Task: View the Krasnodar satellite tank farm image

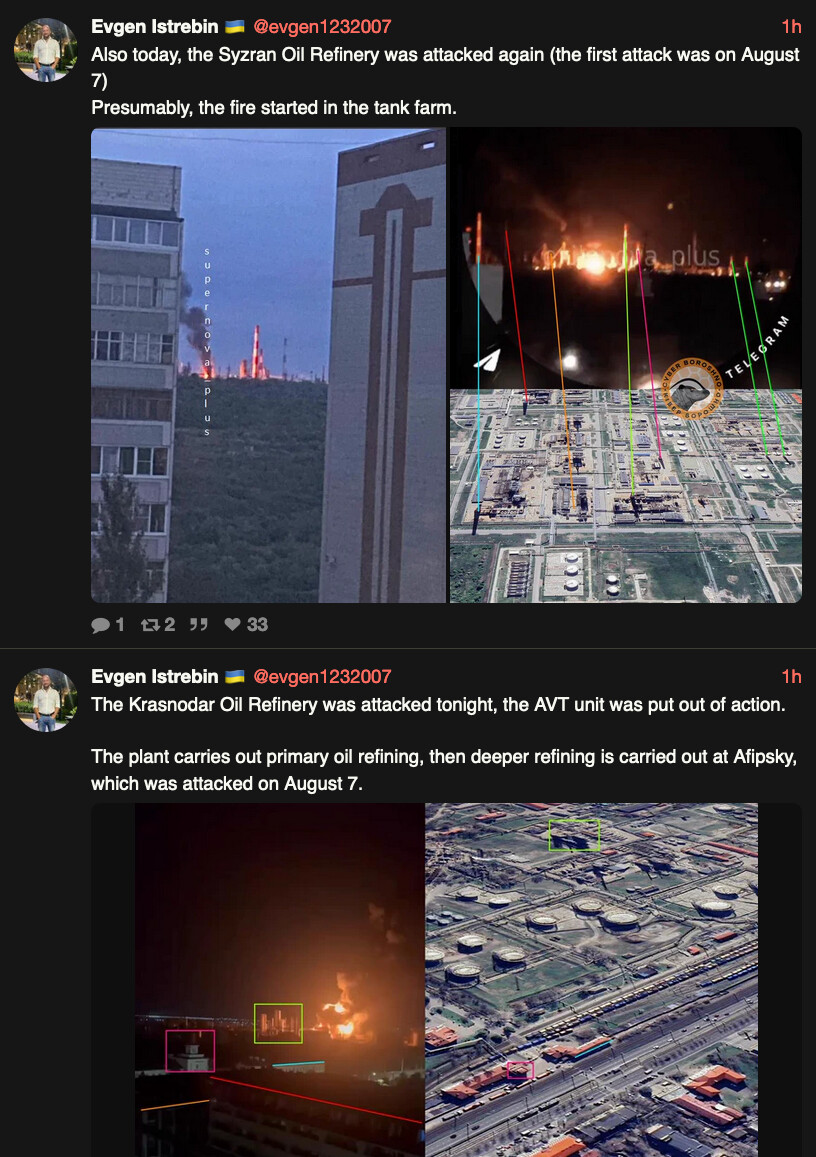Action: (592, 980)
